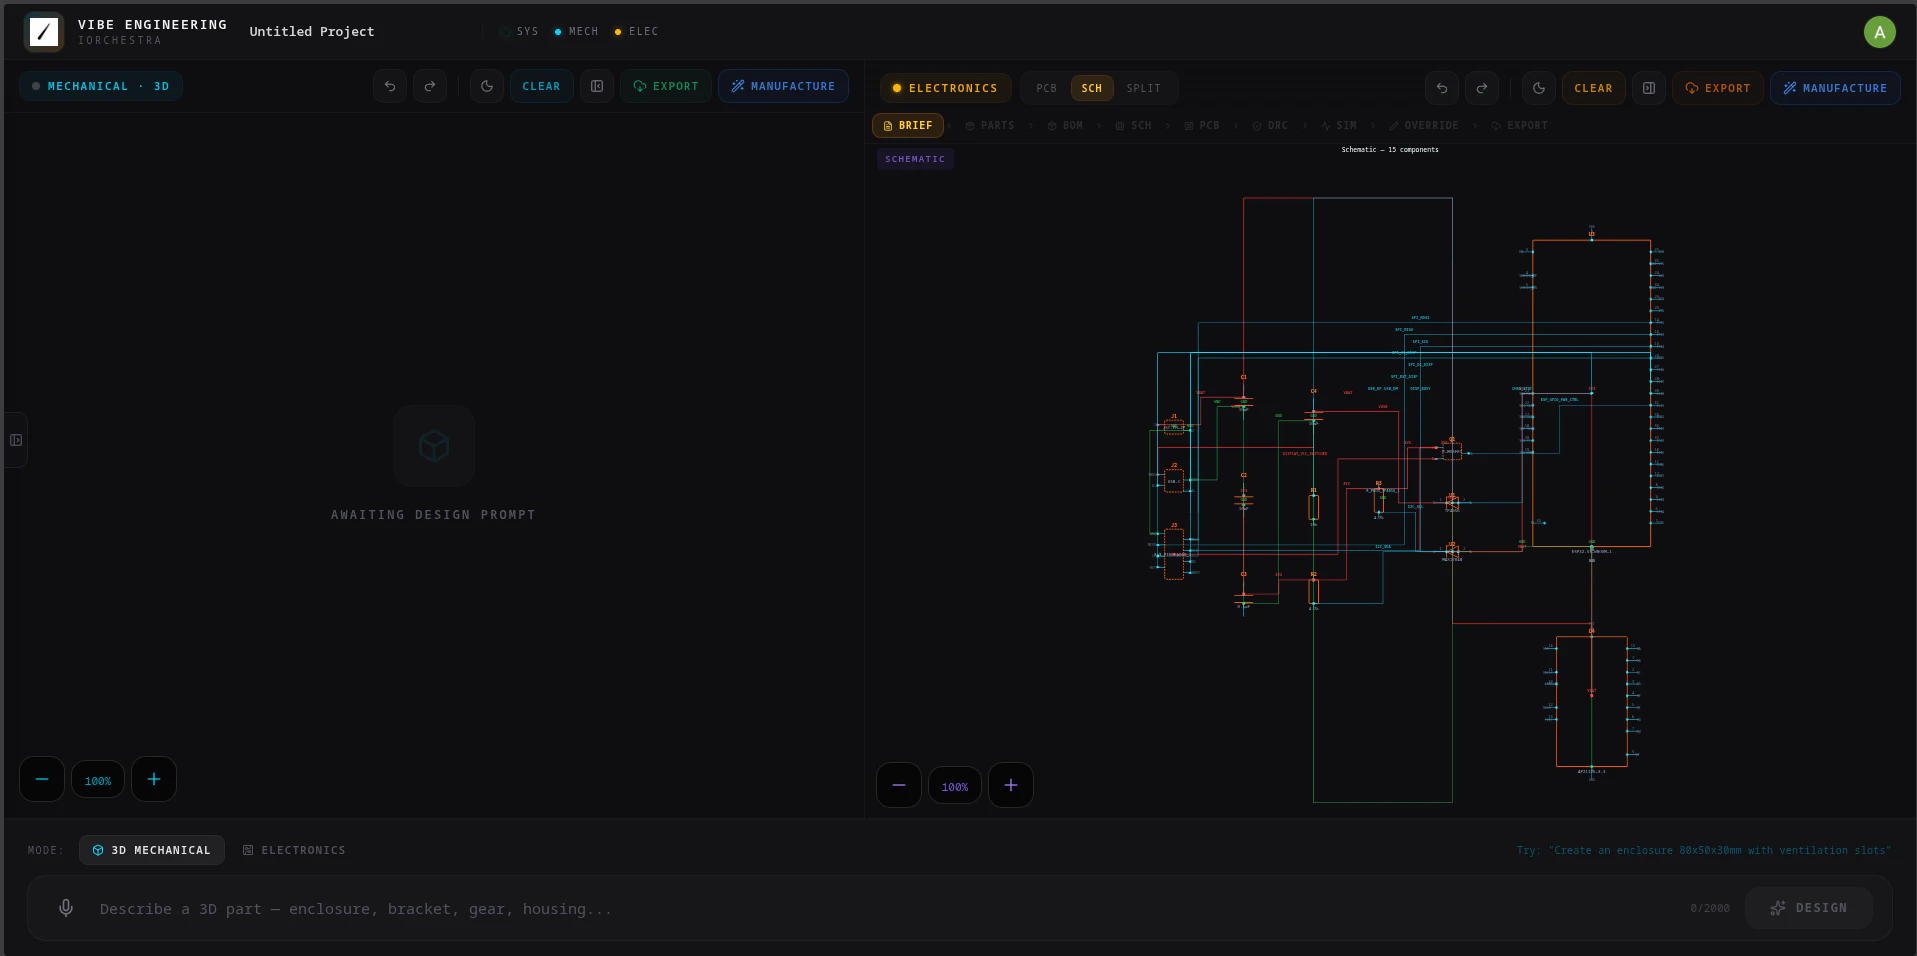This screenshot has width=1917, height=956.
Task: Select the SPLIT view tab
Action: pos(1143,88)
